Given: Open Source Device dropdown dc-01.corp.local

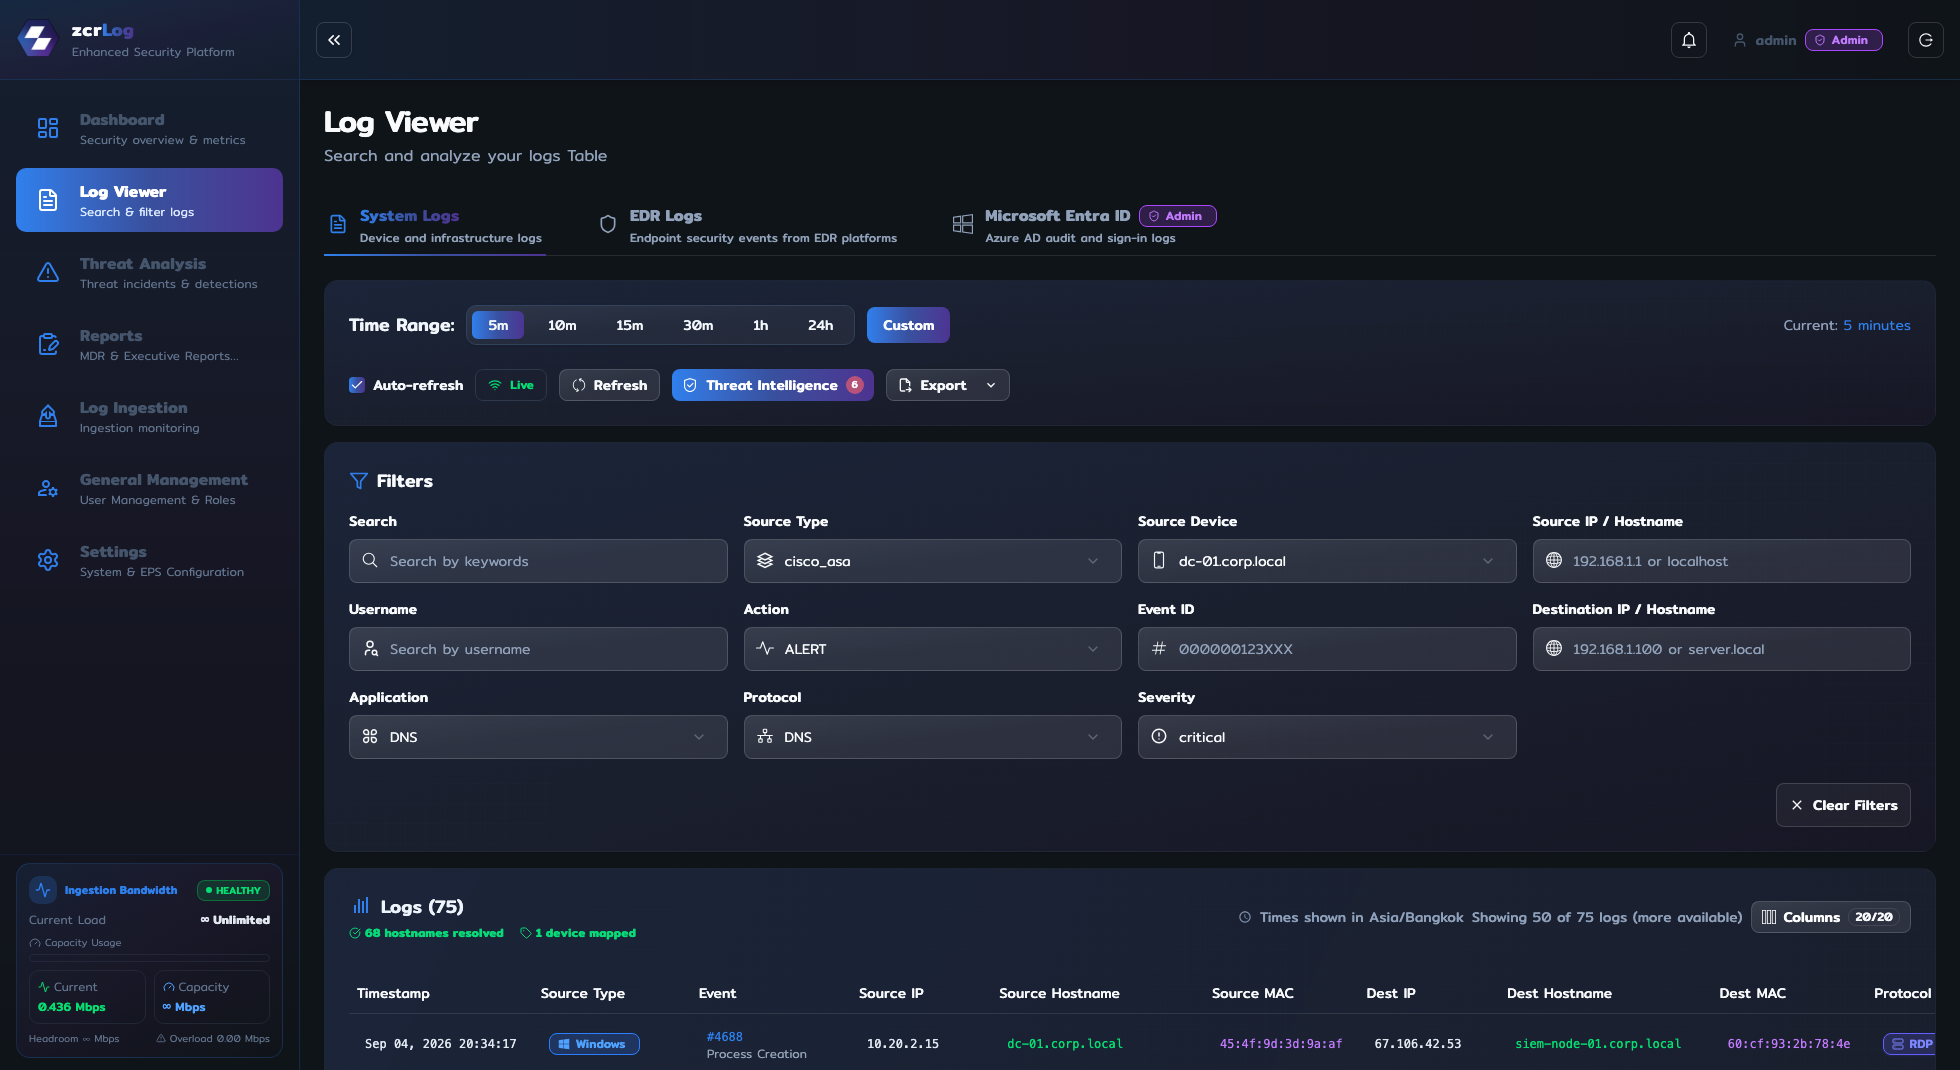Looking at the screenshot, I should pyautogui.click(x=1327, y=561).
